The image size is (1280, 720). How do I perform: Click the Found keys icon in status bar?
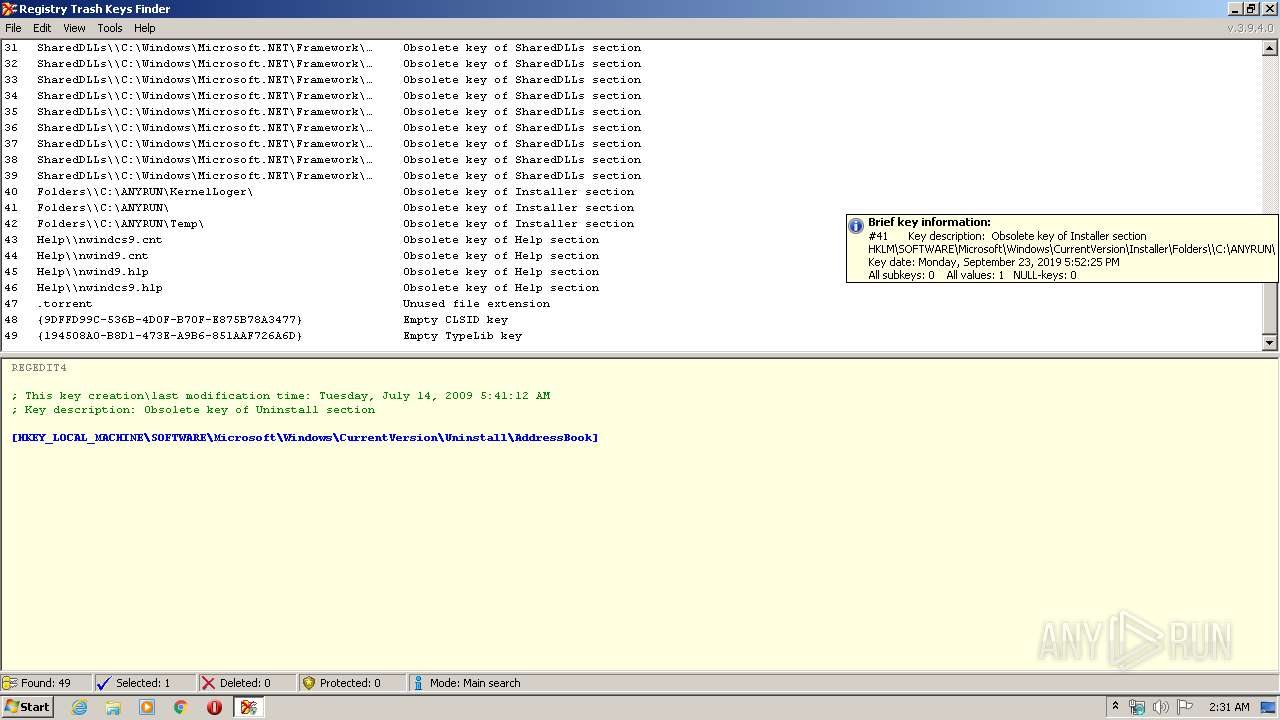click(x=10, y=683)
